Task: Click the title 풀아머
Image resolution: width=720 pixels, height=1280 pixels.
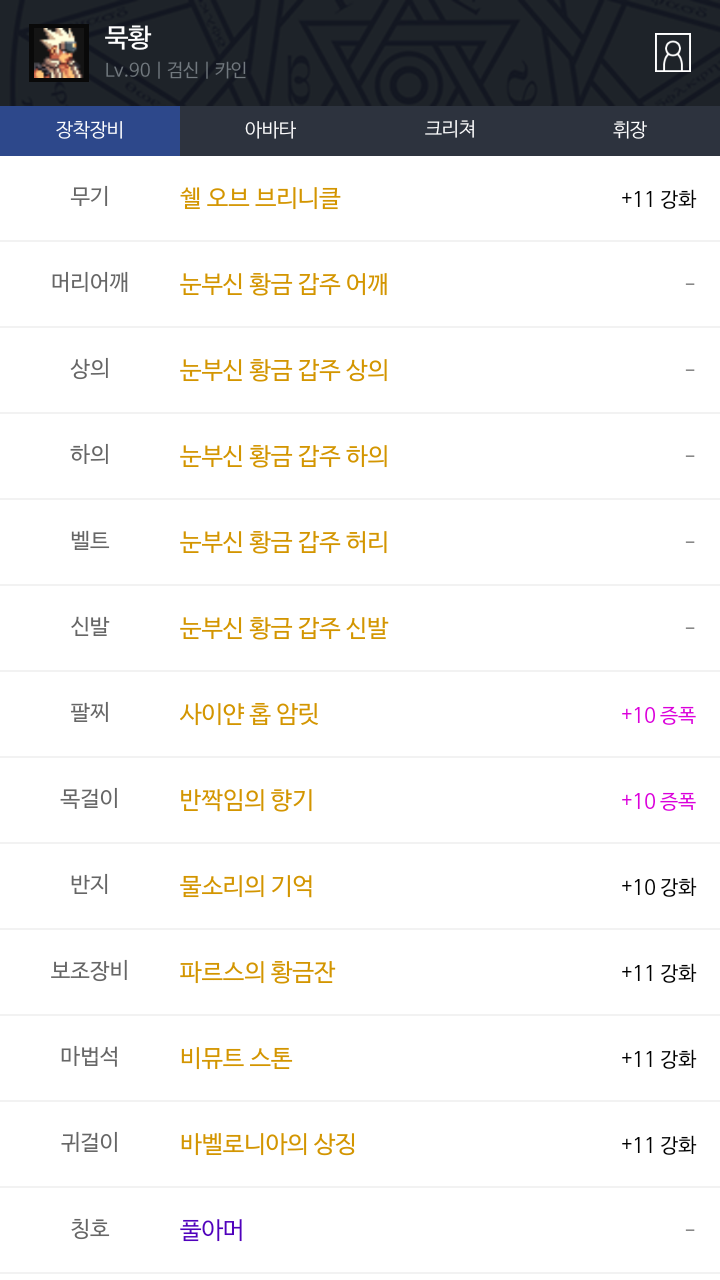Action: point(212,1230)
